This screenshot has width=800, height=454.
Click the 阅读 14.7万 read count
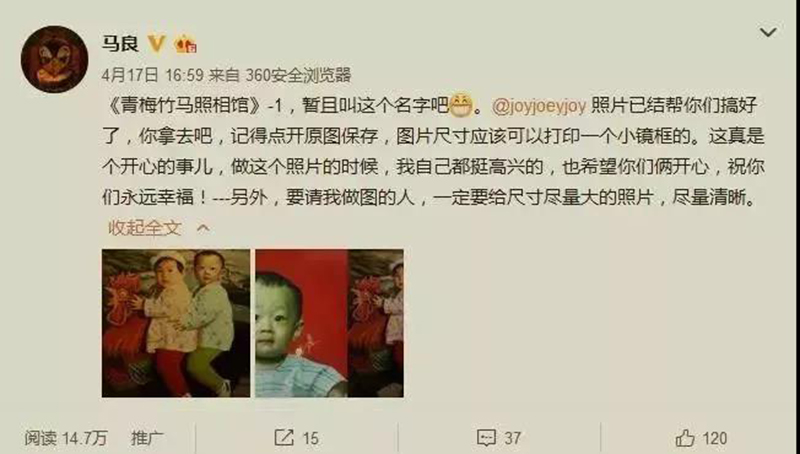coord(66,438)
